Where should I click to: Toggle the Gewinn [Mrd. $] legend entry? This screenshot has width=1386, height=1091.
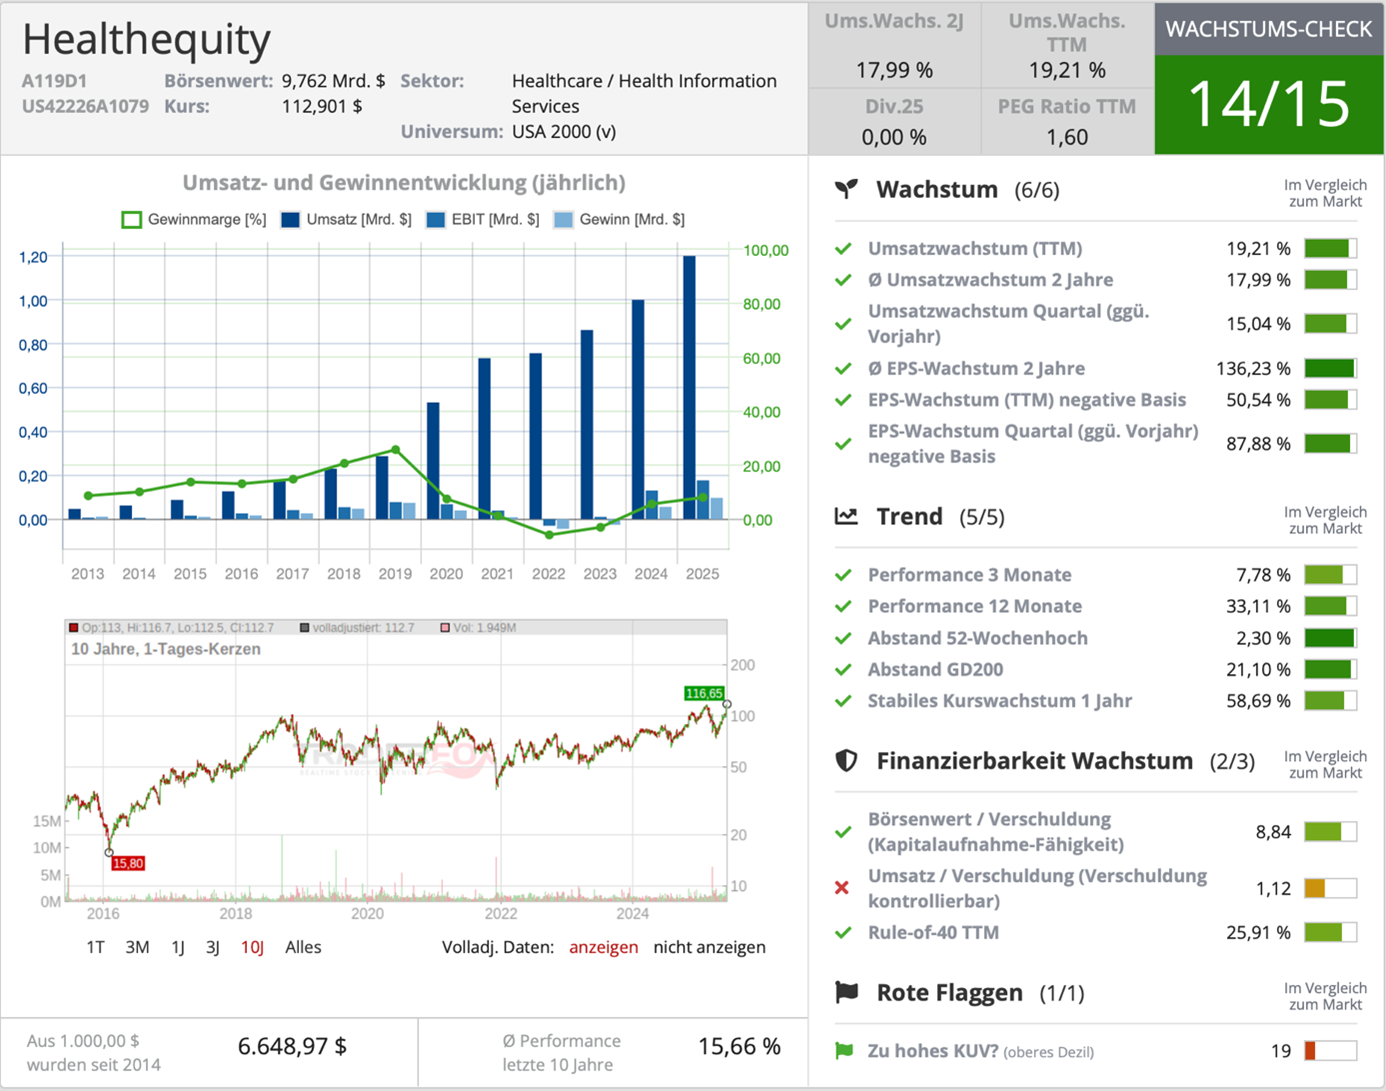(619, 219)
